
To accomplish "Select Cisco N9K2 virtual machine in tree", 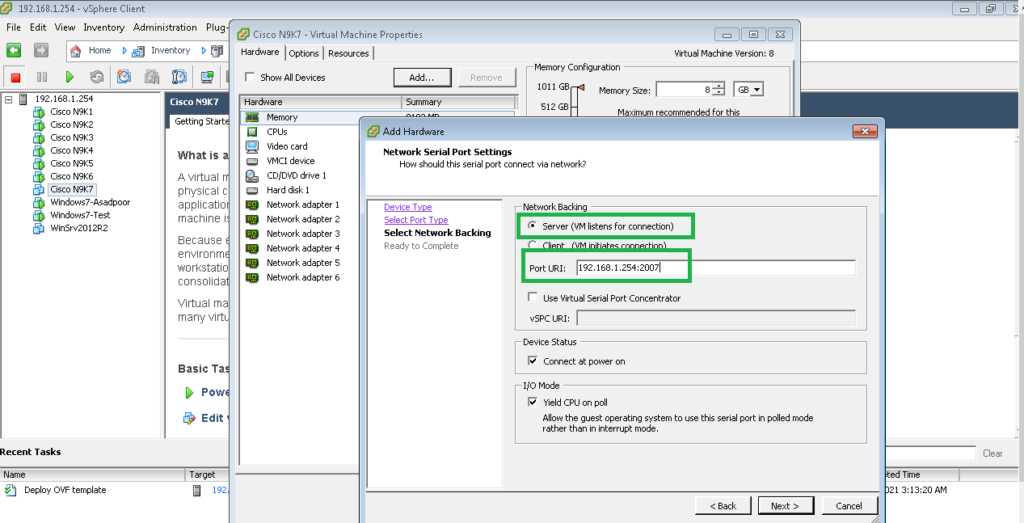I will click(71, 125).
